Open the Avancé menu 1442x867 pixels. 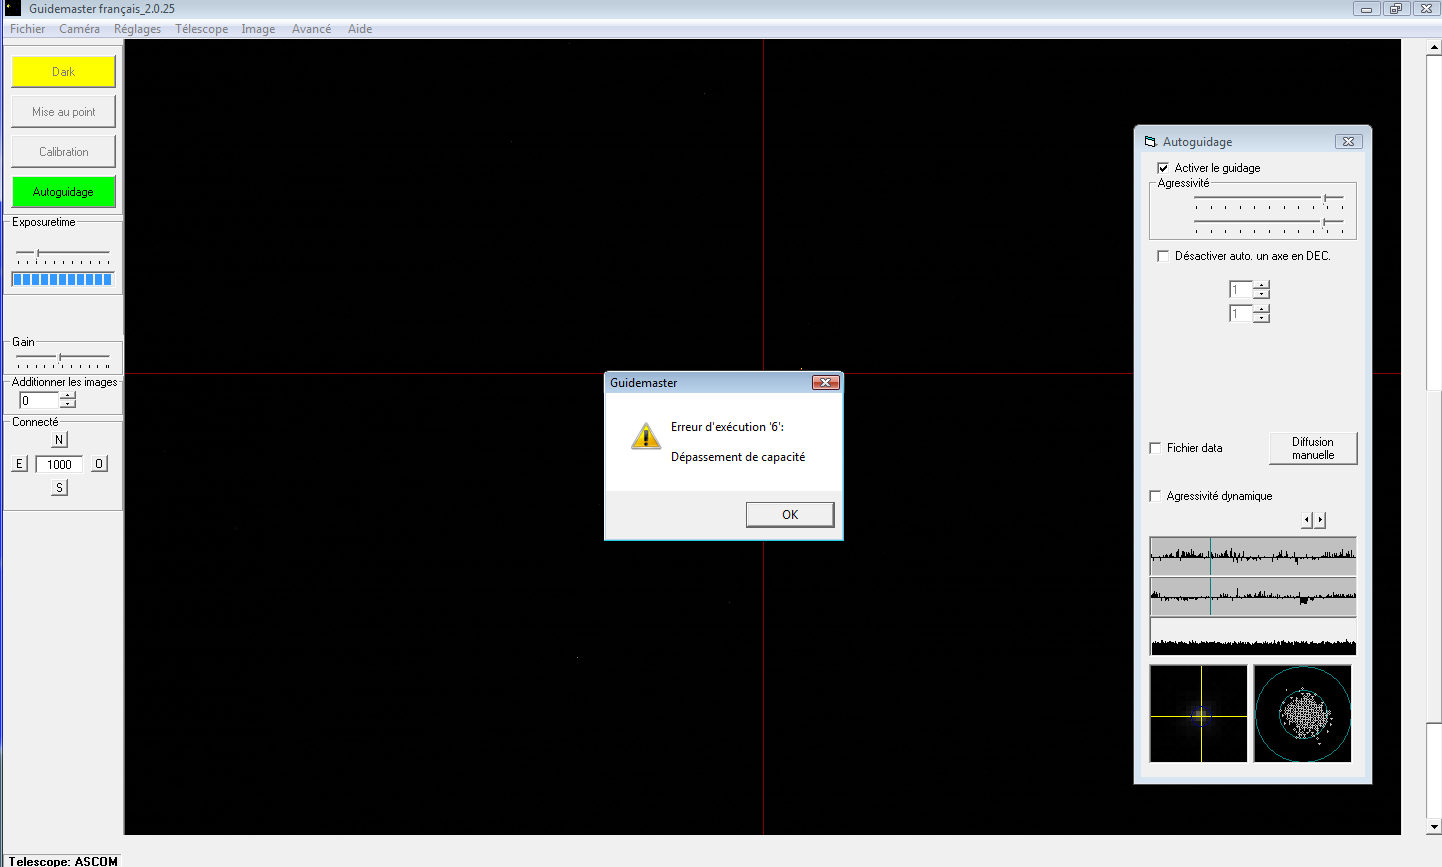[x=311, y=29]
